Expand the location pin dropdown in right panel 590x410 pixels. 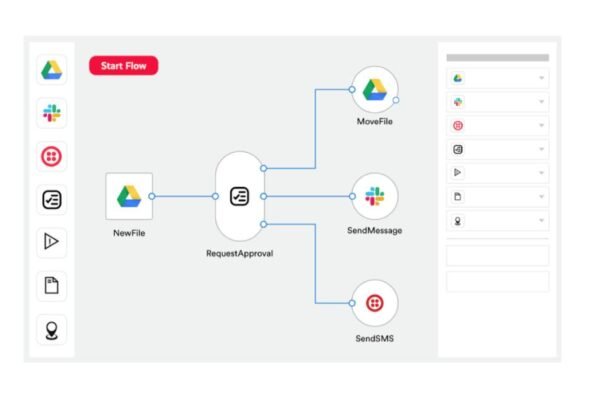click(497, 221)
